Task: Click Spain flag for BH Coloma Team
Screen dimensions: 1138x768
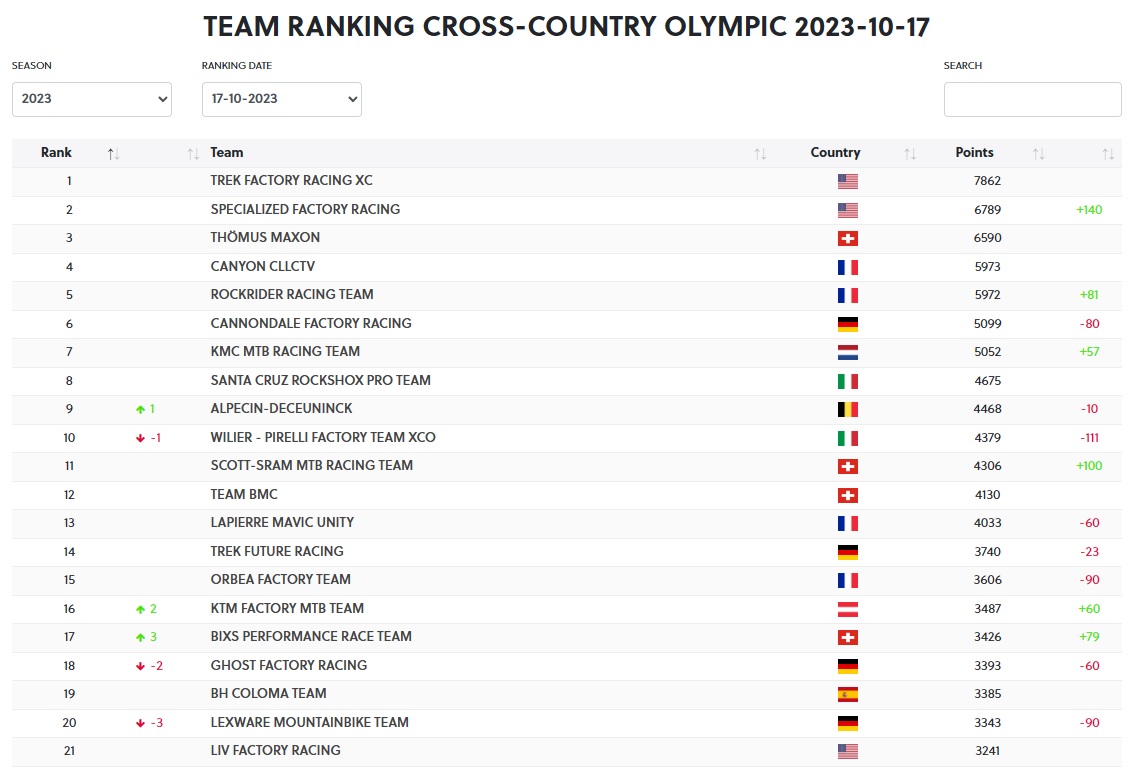Action: [x=848, y=695]
